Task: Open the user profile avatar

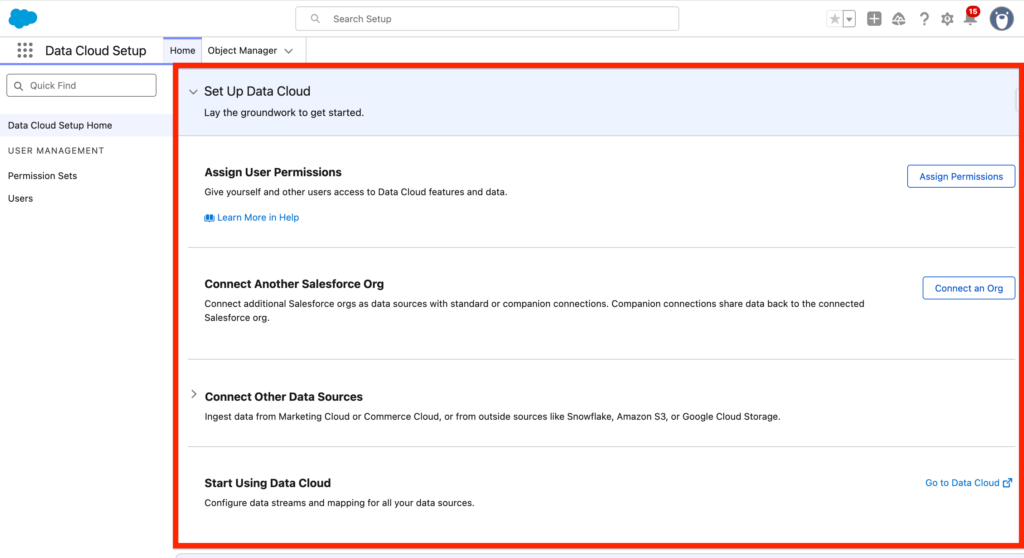Action: tap(1001, 19)
